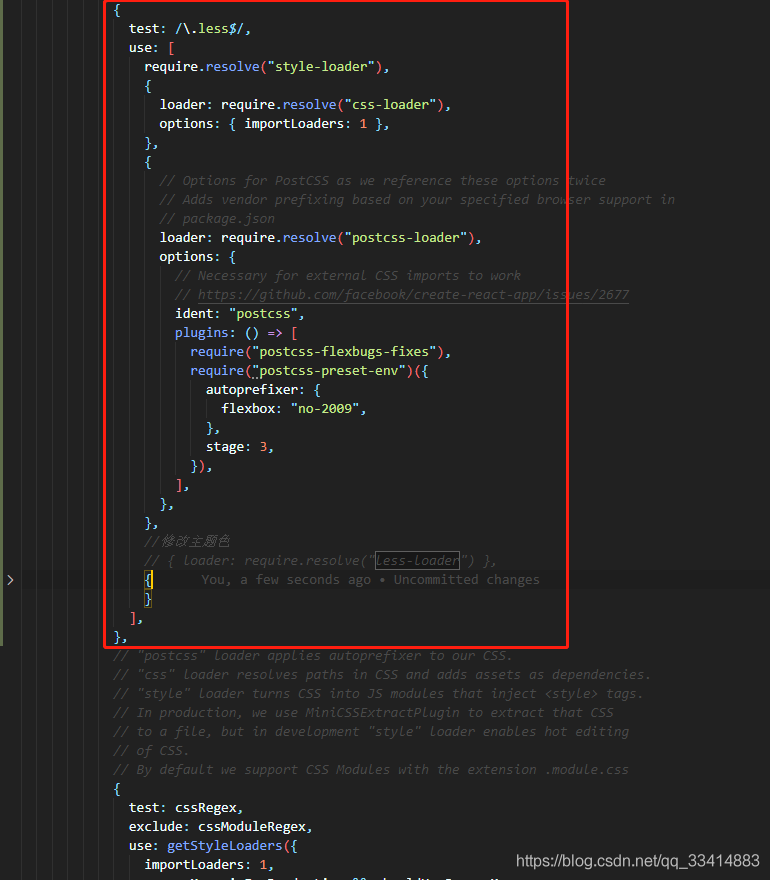Click the '"postcss" loader applies autoprefixer' comment
Image resolution: width=770 pixels, height=880 pixels.
pyautogui.click(x=313, y=656)
